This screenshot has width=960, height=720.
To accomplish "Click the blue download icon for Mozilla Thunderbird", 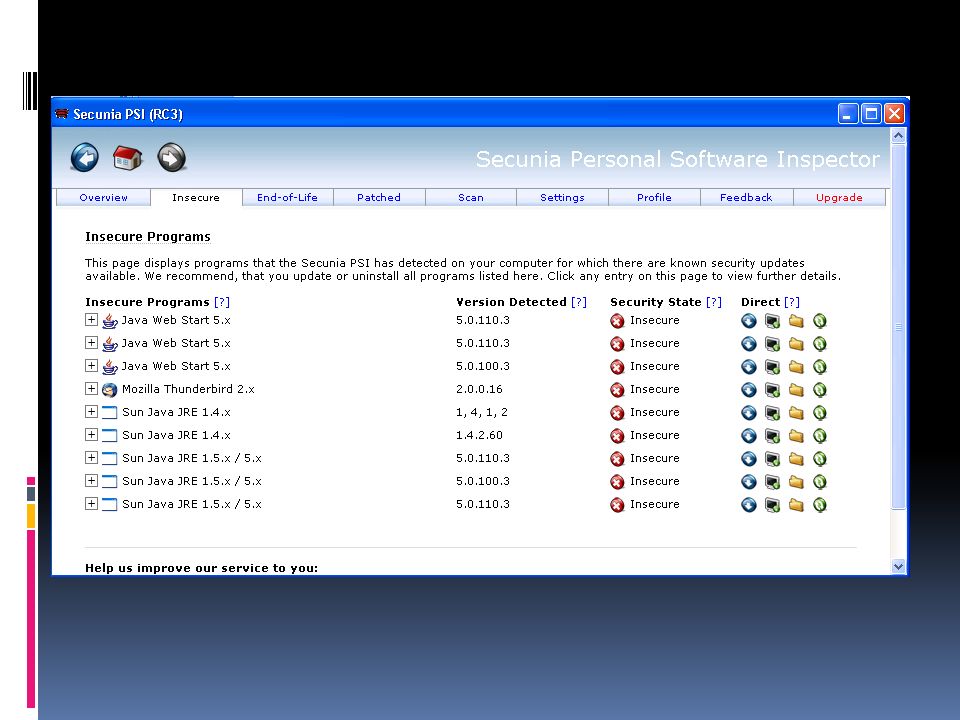I will [748, 389].
